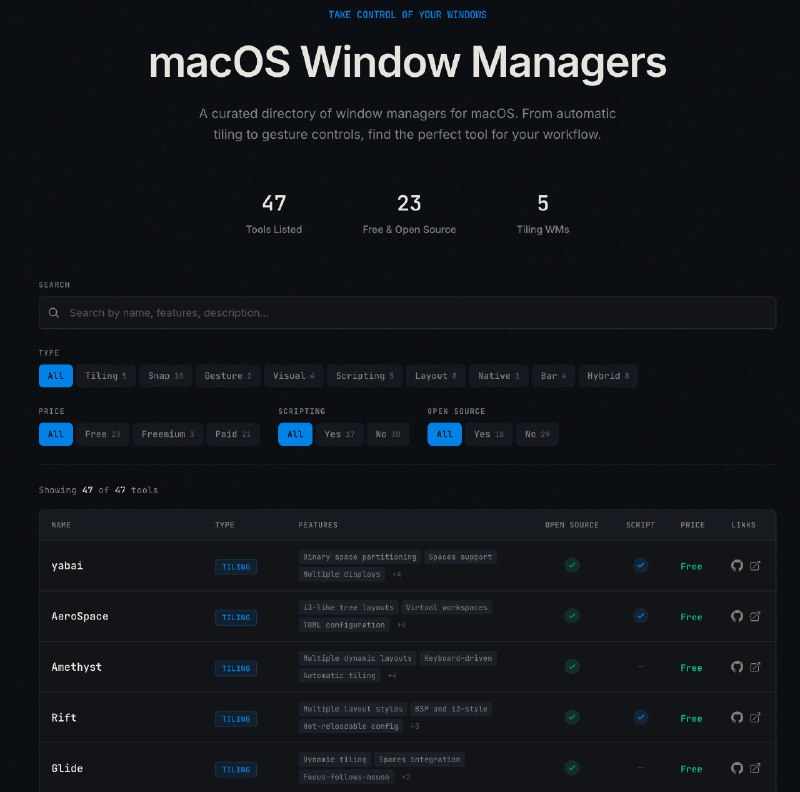Filter type by Layout
The width and height of the screenshot is (800, 792).
coord(435,376)
